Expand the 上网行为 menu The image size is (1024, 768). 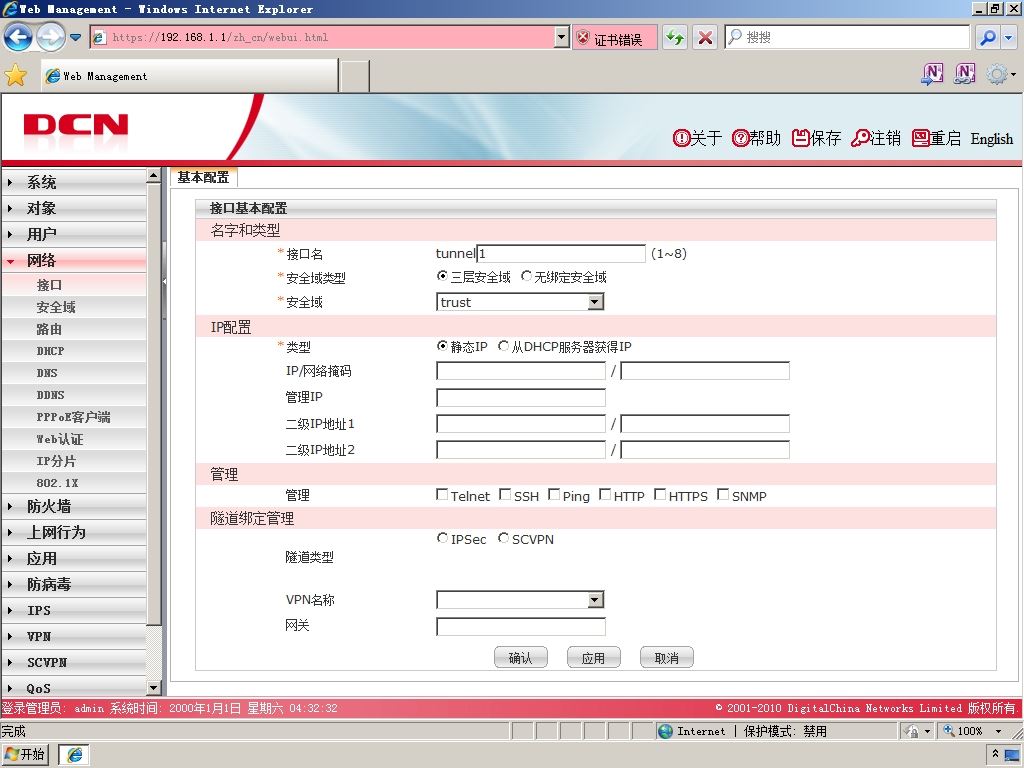pyautogui.click(x=73, y=532)
